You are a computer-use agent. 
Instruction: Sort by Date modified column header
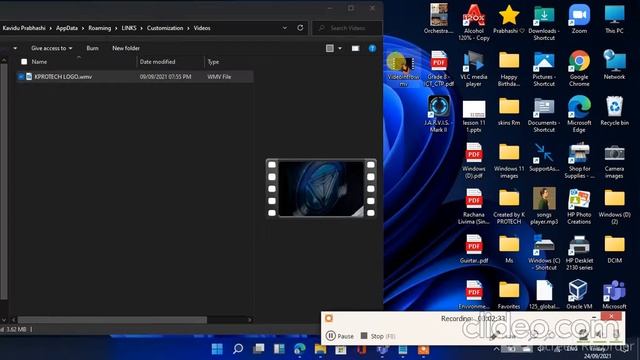pyautogui.click(x=157, y=62)
